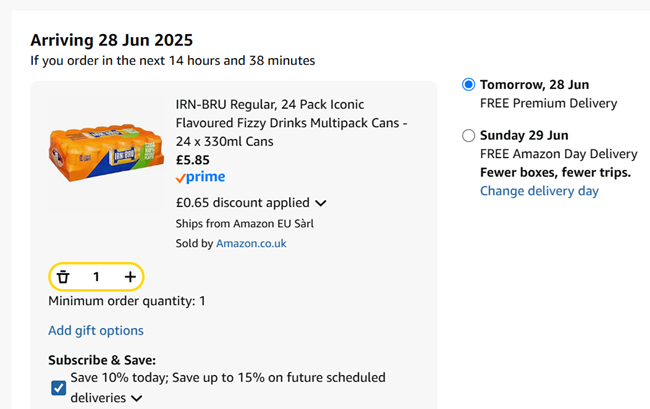650x409 pixels.
Task: Click the FREE Amazon Day Delivery label
Action: pyautogui.click(x=558, y=154)
